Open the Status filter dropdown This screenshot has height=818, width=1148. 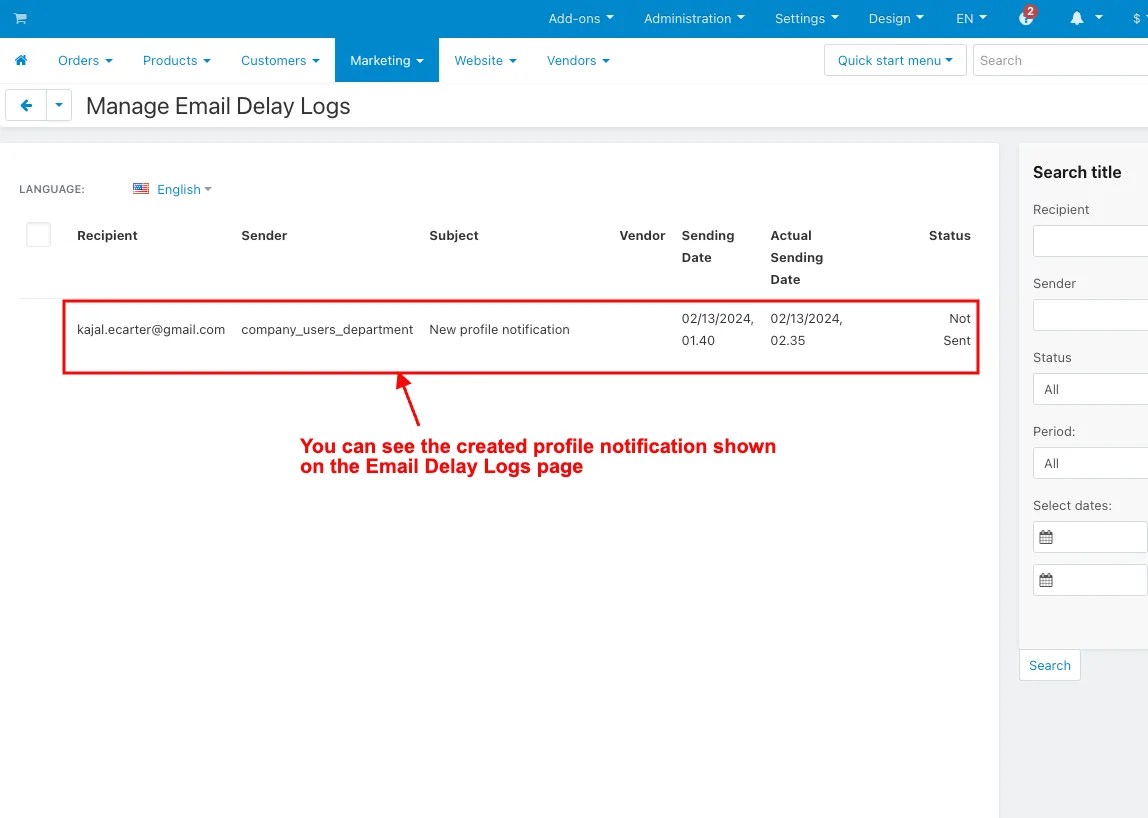point(1090,390)
